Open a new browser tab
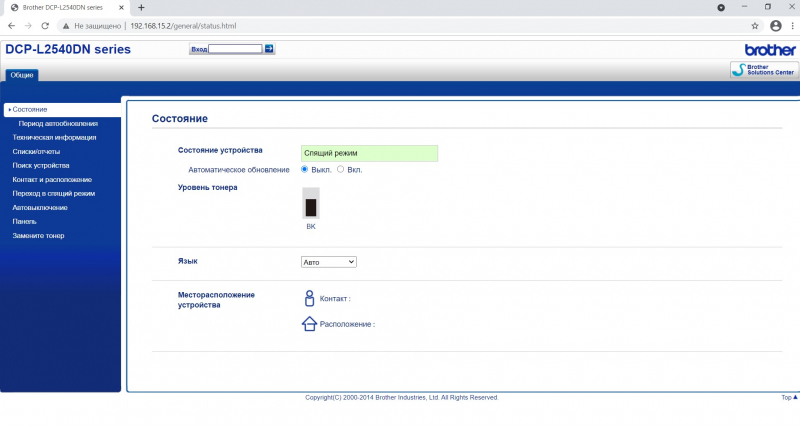800x428 pixels. [141, 7]
